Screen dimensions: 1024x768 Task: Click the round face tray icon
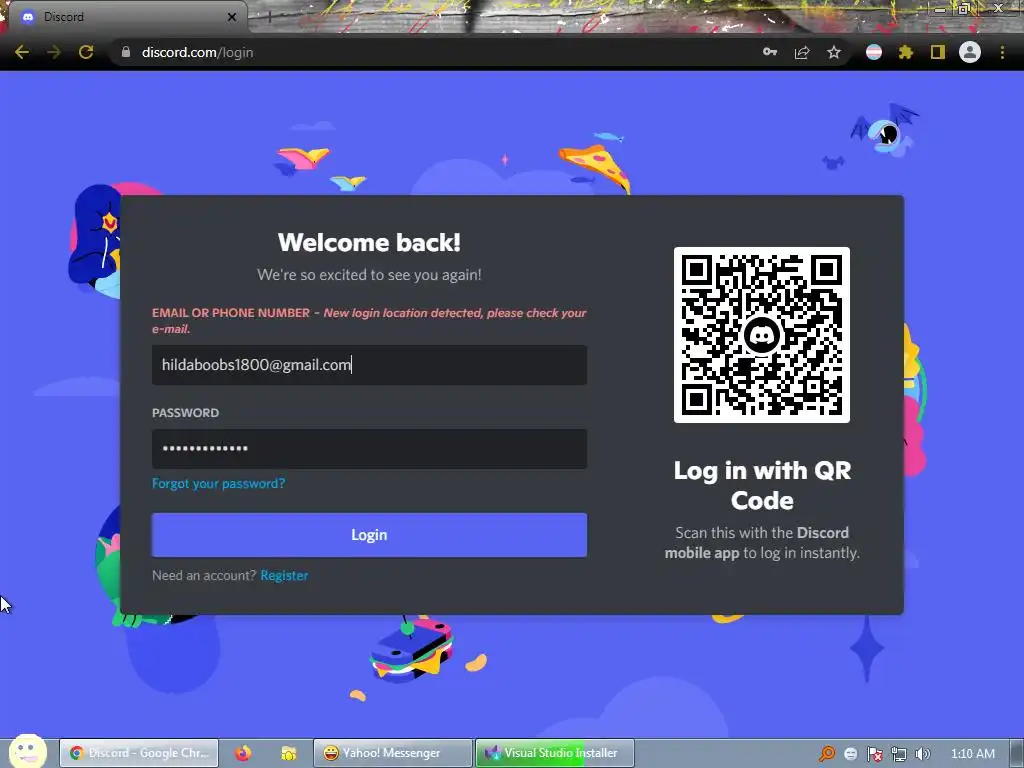point(850,754)
